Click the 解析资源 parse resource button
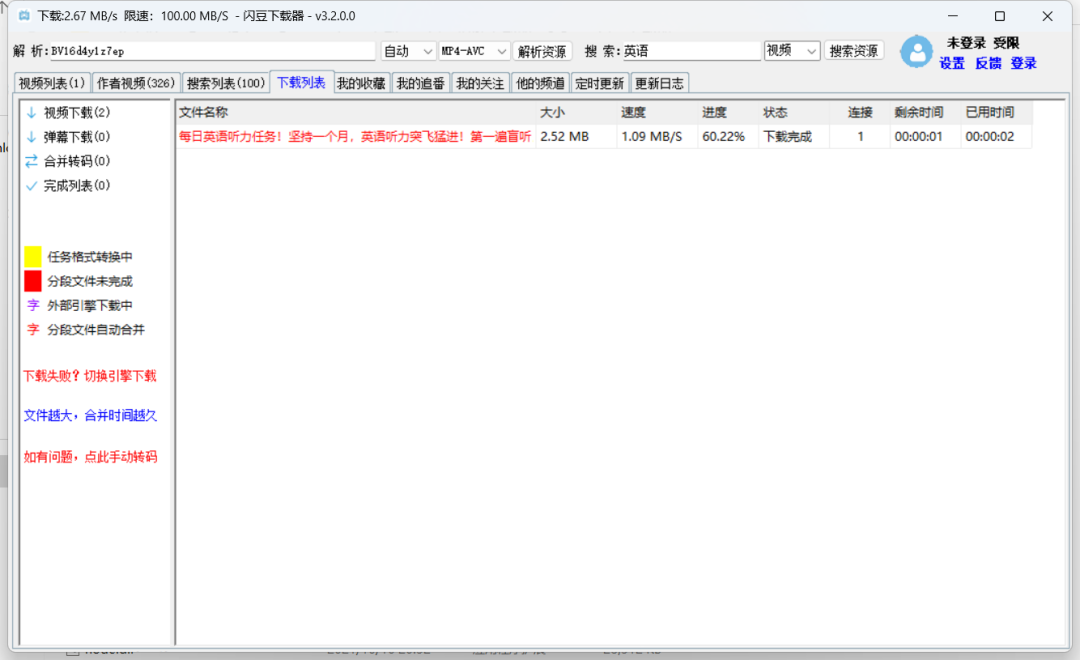1080x660 pixels. tap(542, 49)
